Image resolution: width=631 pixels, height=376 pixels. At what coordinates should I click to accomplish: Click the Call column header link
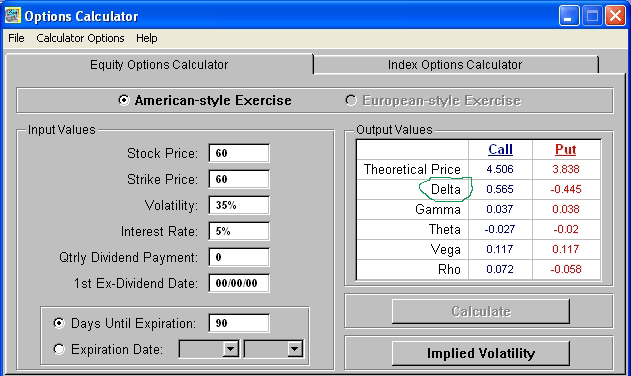tap(500, 149)
